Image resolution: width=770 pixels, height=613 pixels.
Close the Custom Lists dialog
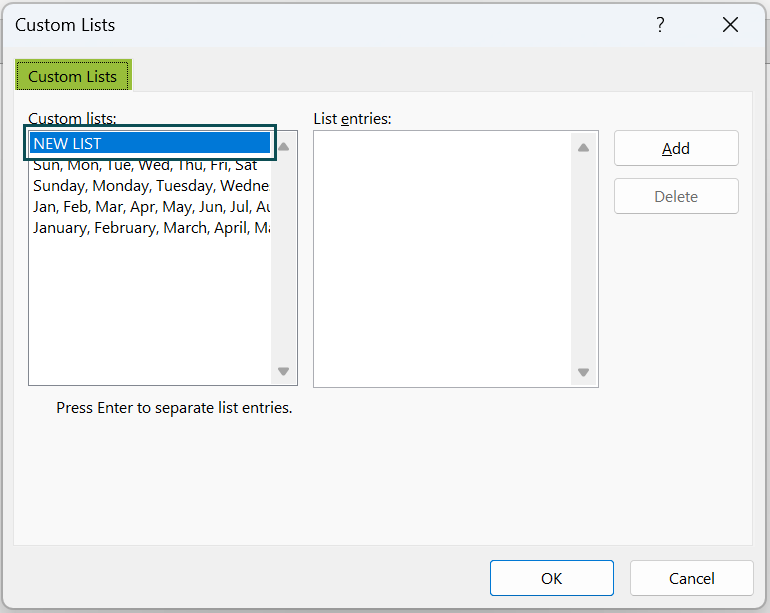tap(730, 25)
